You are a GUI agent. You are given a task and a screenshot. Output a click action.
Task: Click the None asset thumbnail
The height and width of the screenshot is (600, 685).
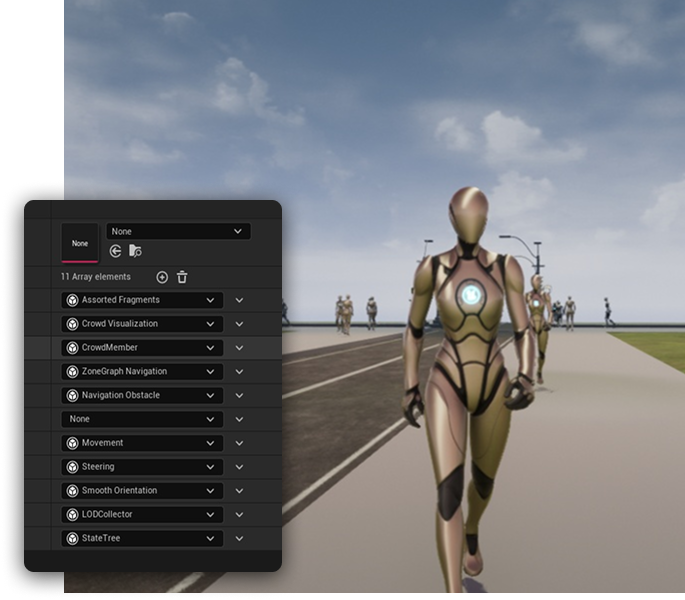(x=80, y=243)
